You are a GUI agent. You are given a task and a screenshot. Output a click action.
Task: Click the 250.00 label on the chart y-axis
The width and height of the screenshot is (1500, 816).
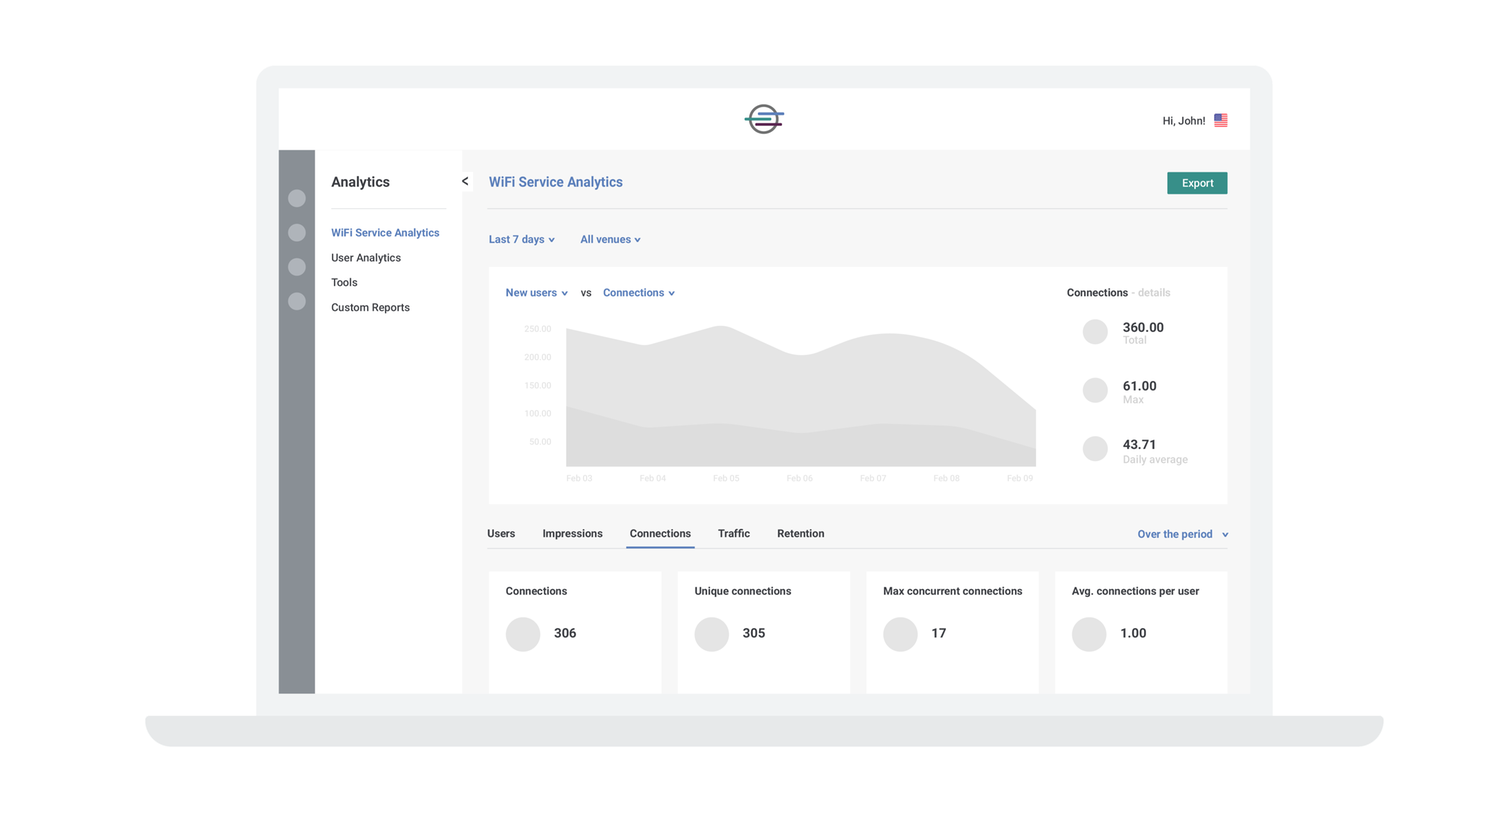537,329
